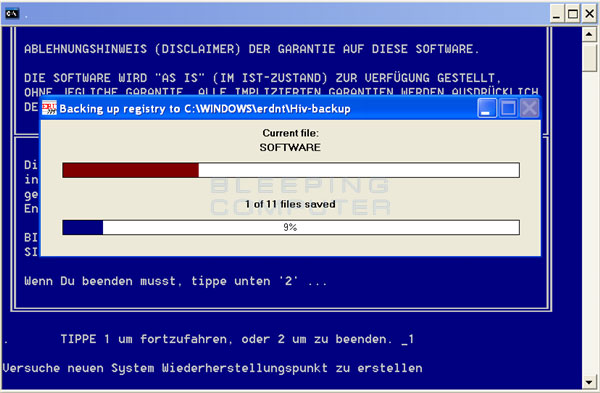This screenshot has width=600, height=393.
Task: Click the command prompt window icon
Action: 12,14
